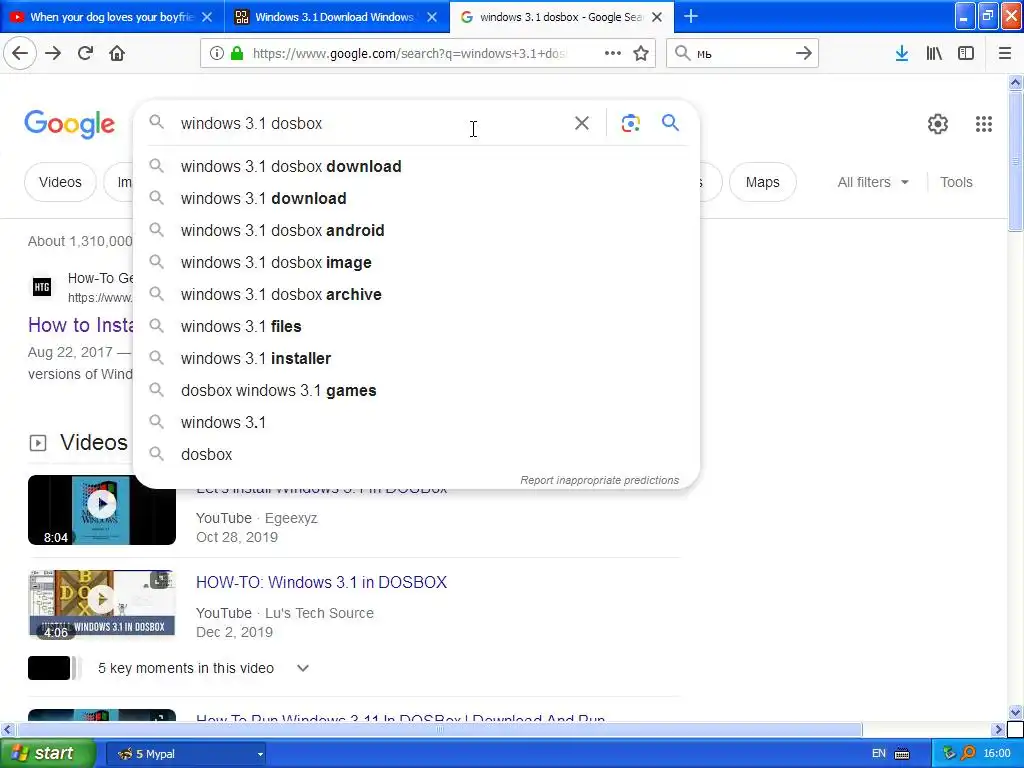Choose suggestion windows 3.1 dosbox download
The height and width of the screenshot is (768, 1024).
tap(416, 167)
